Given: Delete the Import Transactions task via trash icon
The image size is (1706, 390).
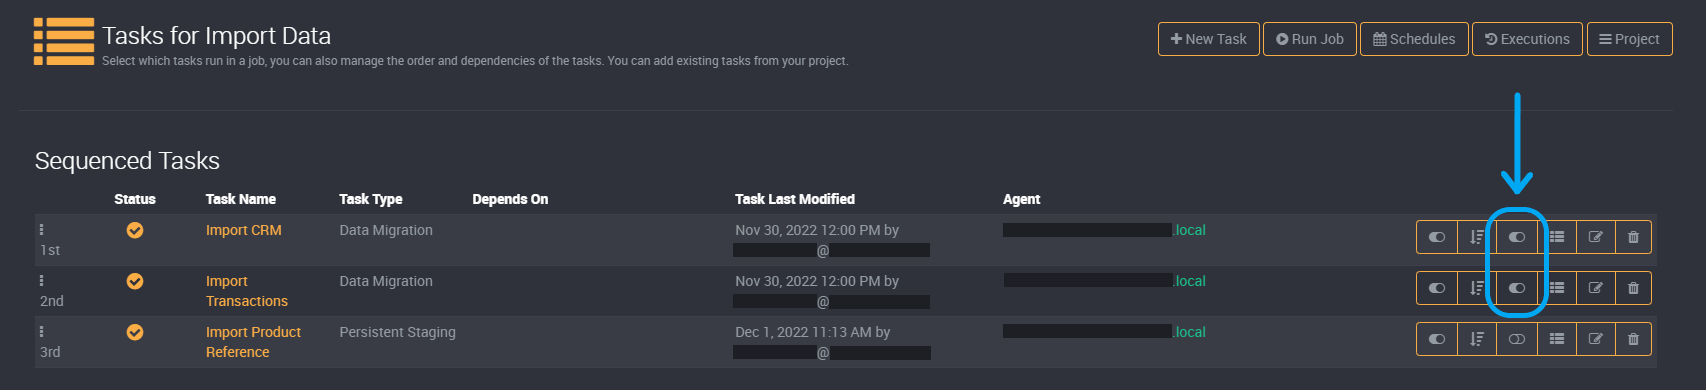Looking at the screenshot, I should click(1633, 288).
